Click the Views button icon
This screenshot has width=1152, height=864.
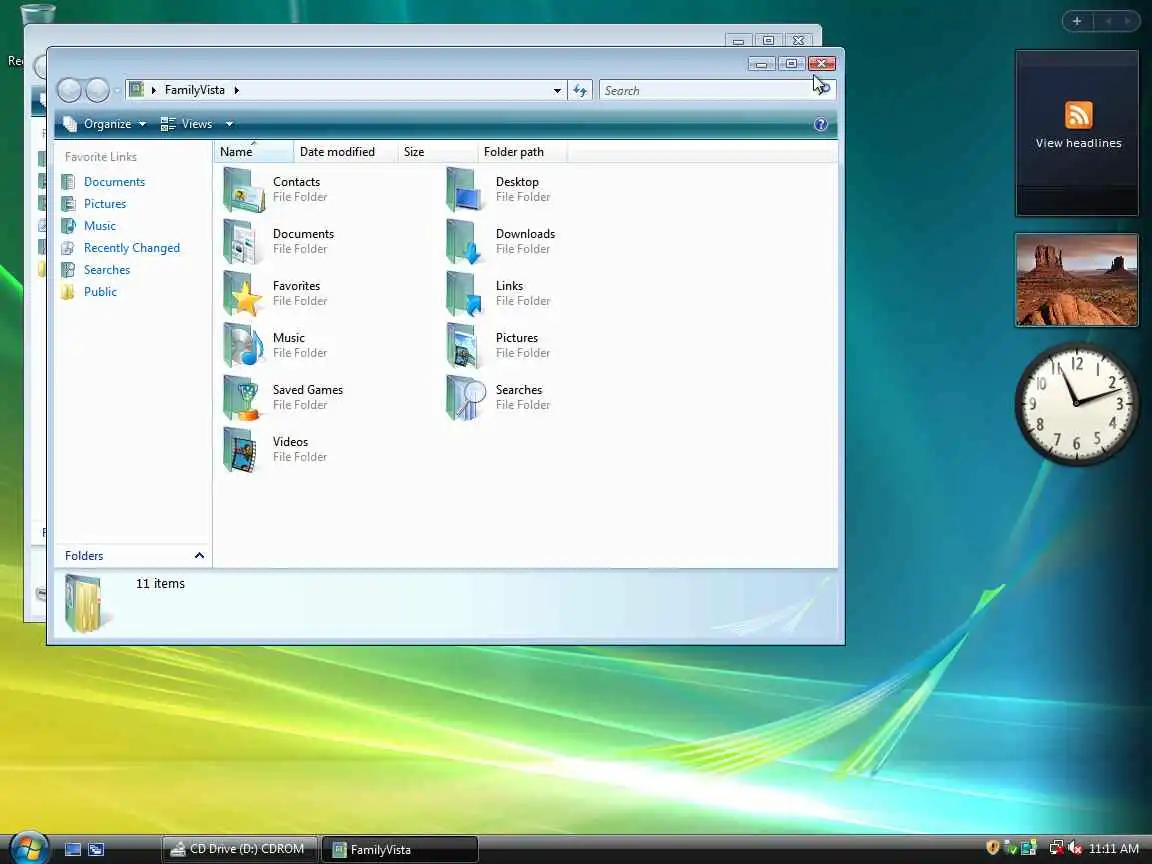click(168, 124)
